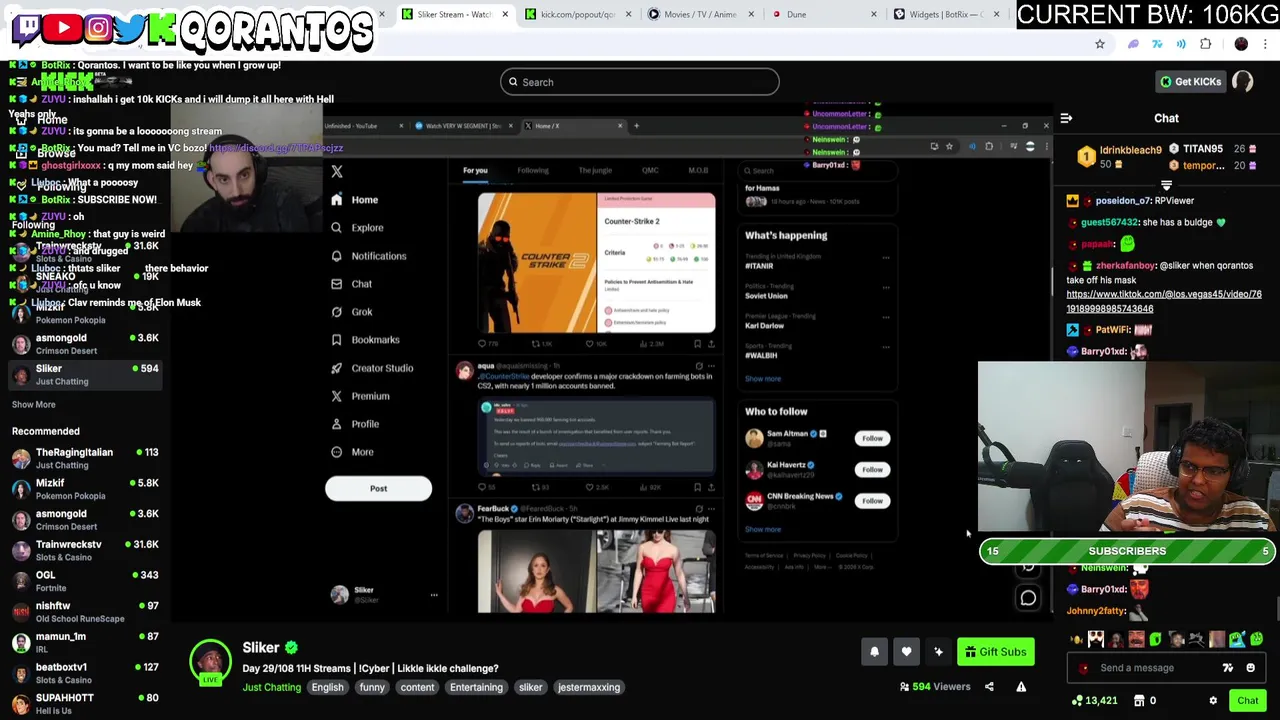Viewport: 1280px width, 720px height.
Task: Click the Gift Subs button
Action: click(x=995, y=652)
